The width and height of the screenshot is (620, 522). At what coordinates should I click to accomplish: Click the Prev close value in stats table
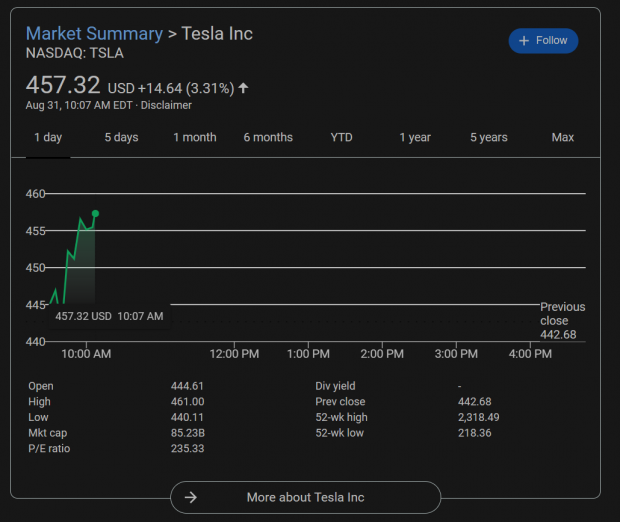[x=474, y=402]
